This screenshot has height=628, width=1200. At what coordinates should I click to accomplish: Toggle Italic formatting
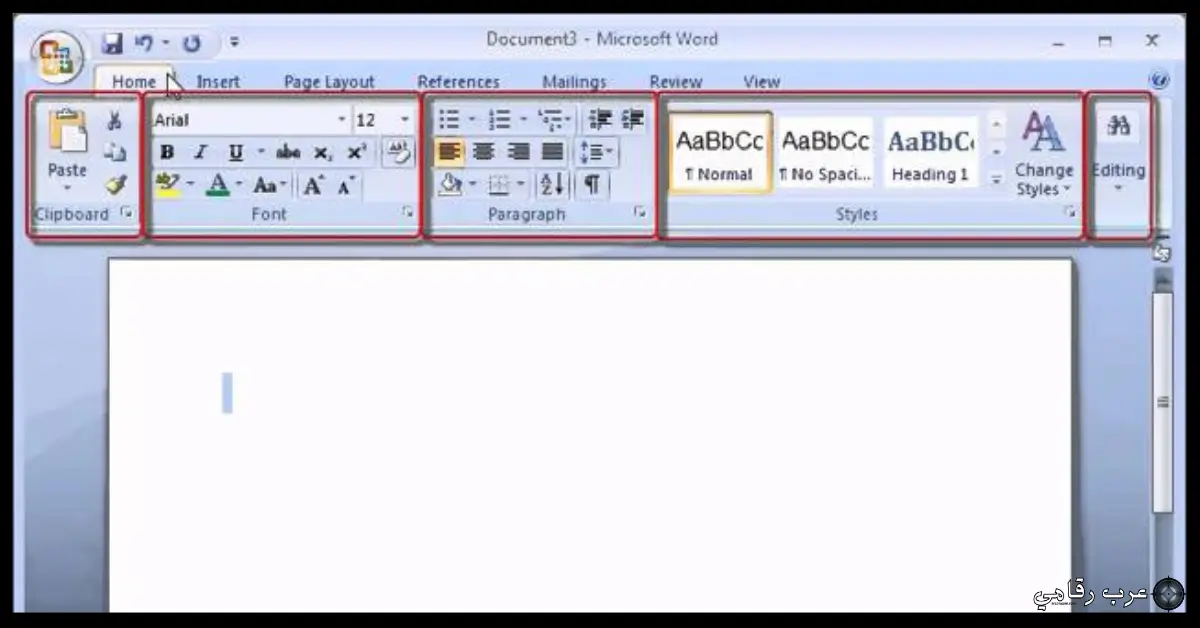click(200, 153)
